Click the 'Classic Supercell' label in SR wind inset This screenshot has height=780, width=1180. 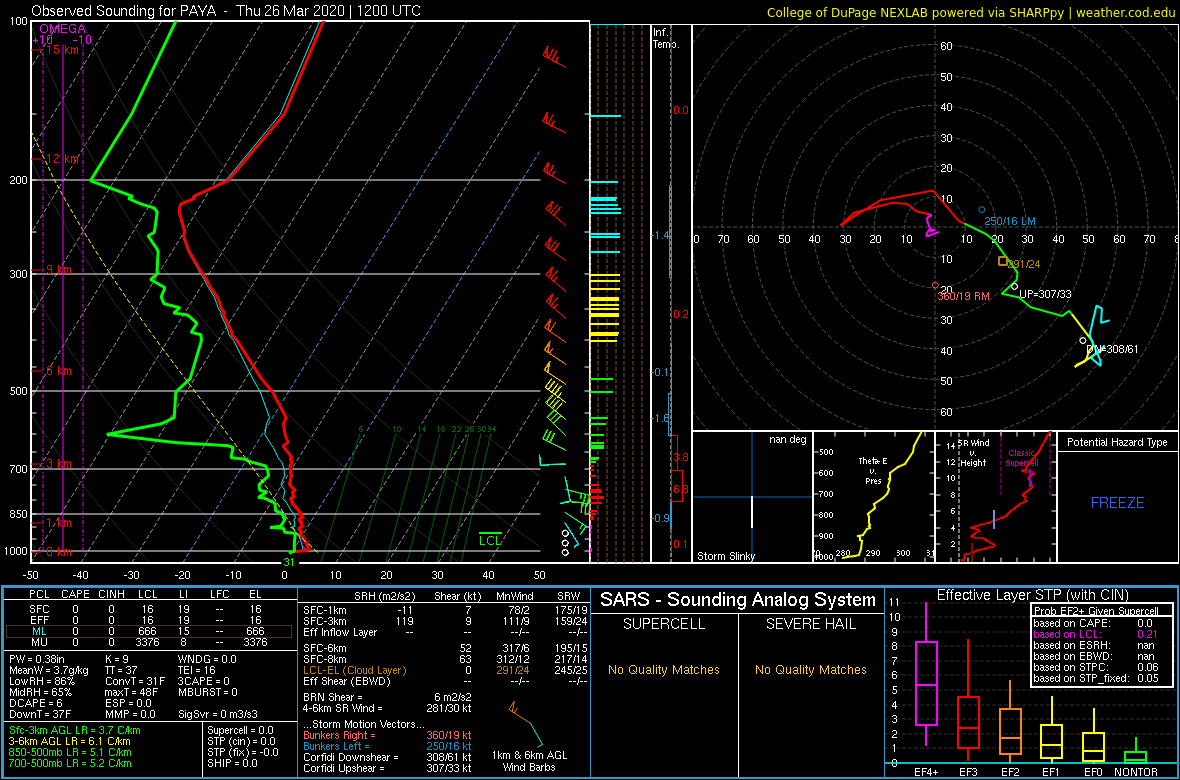click(x=1022, y=459)
